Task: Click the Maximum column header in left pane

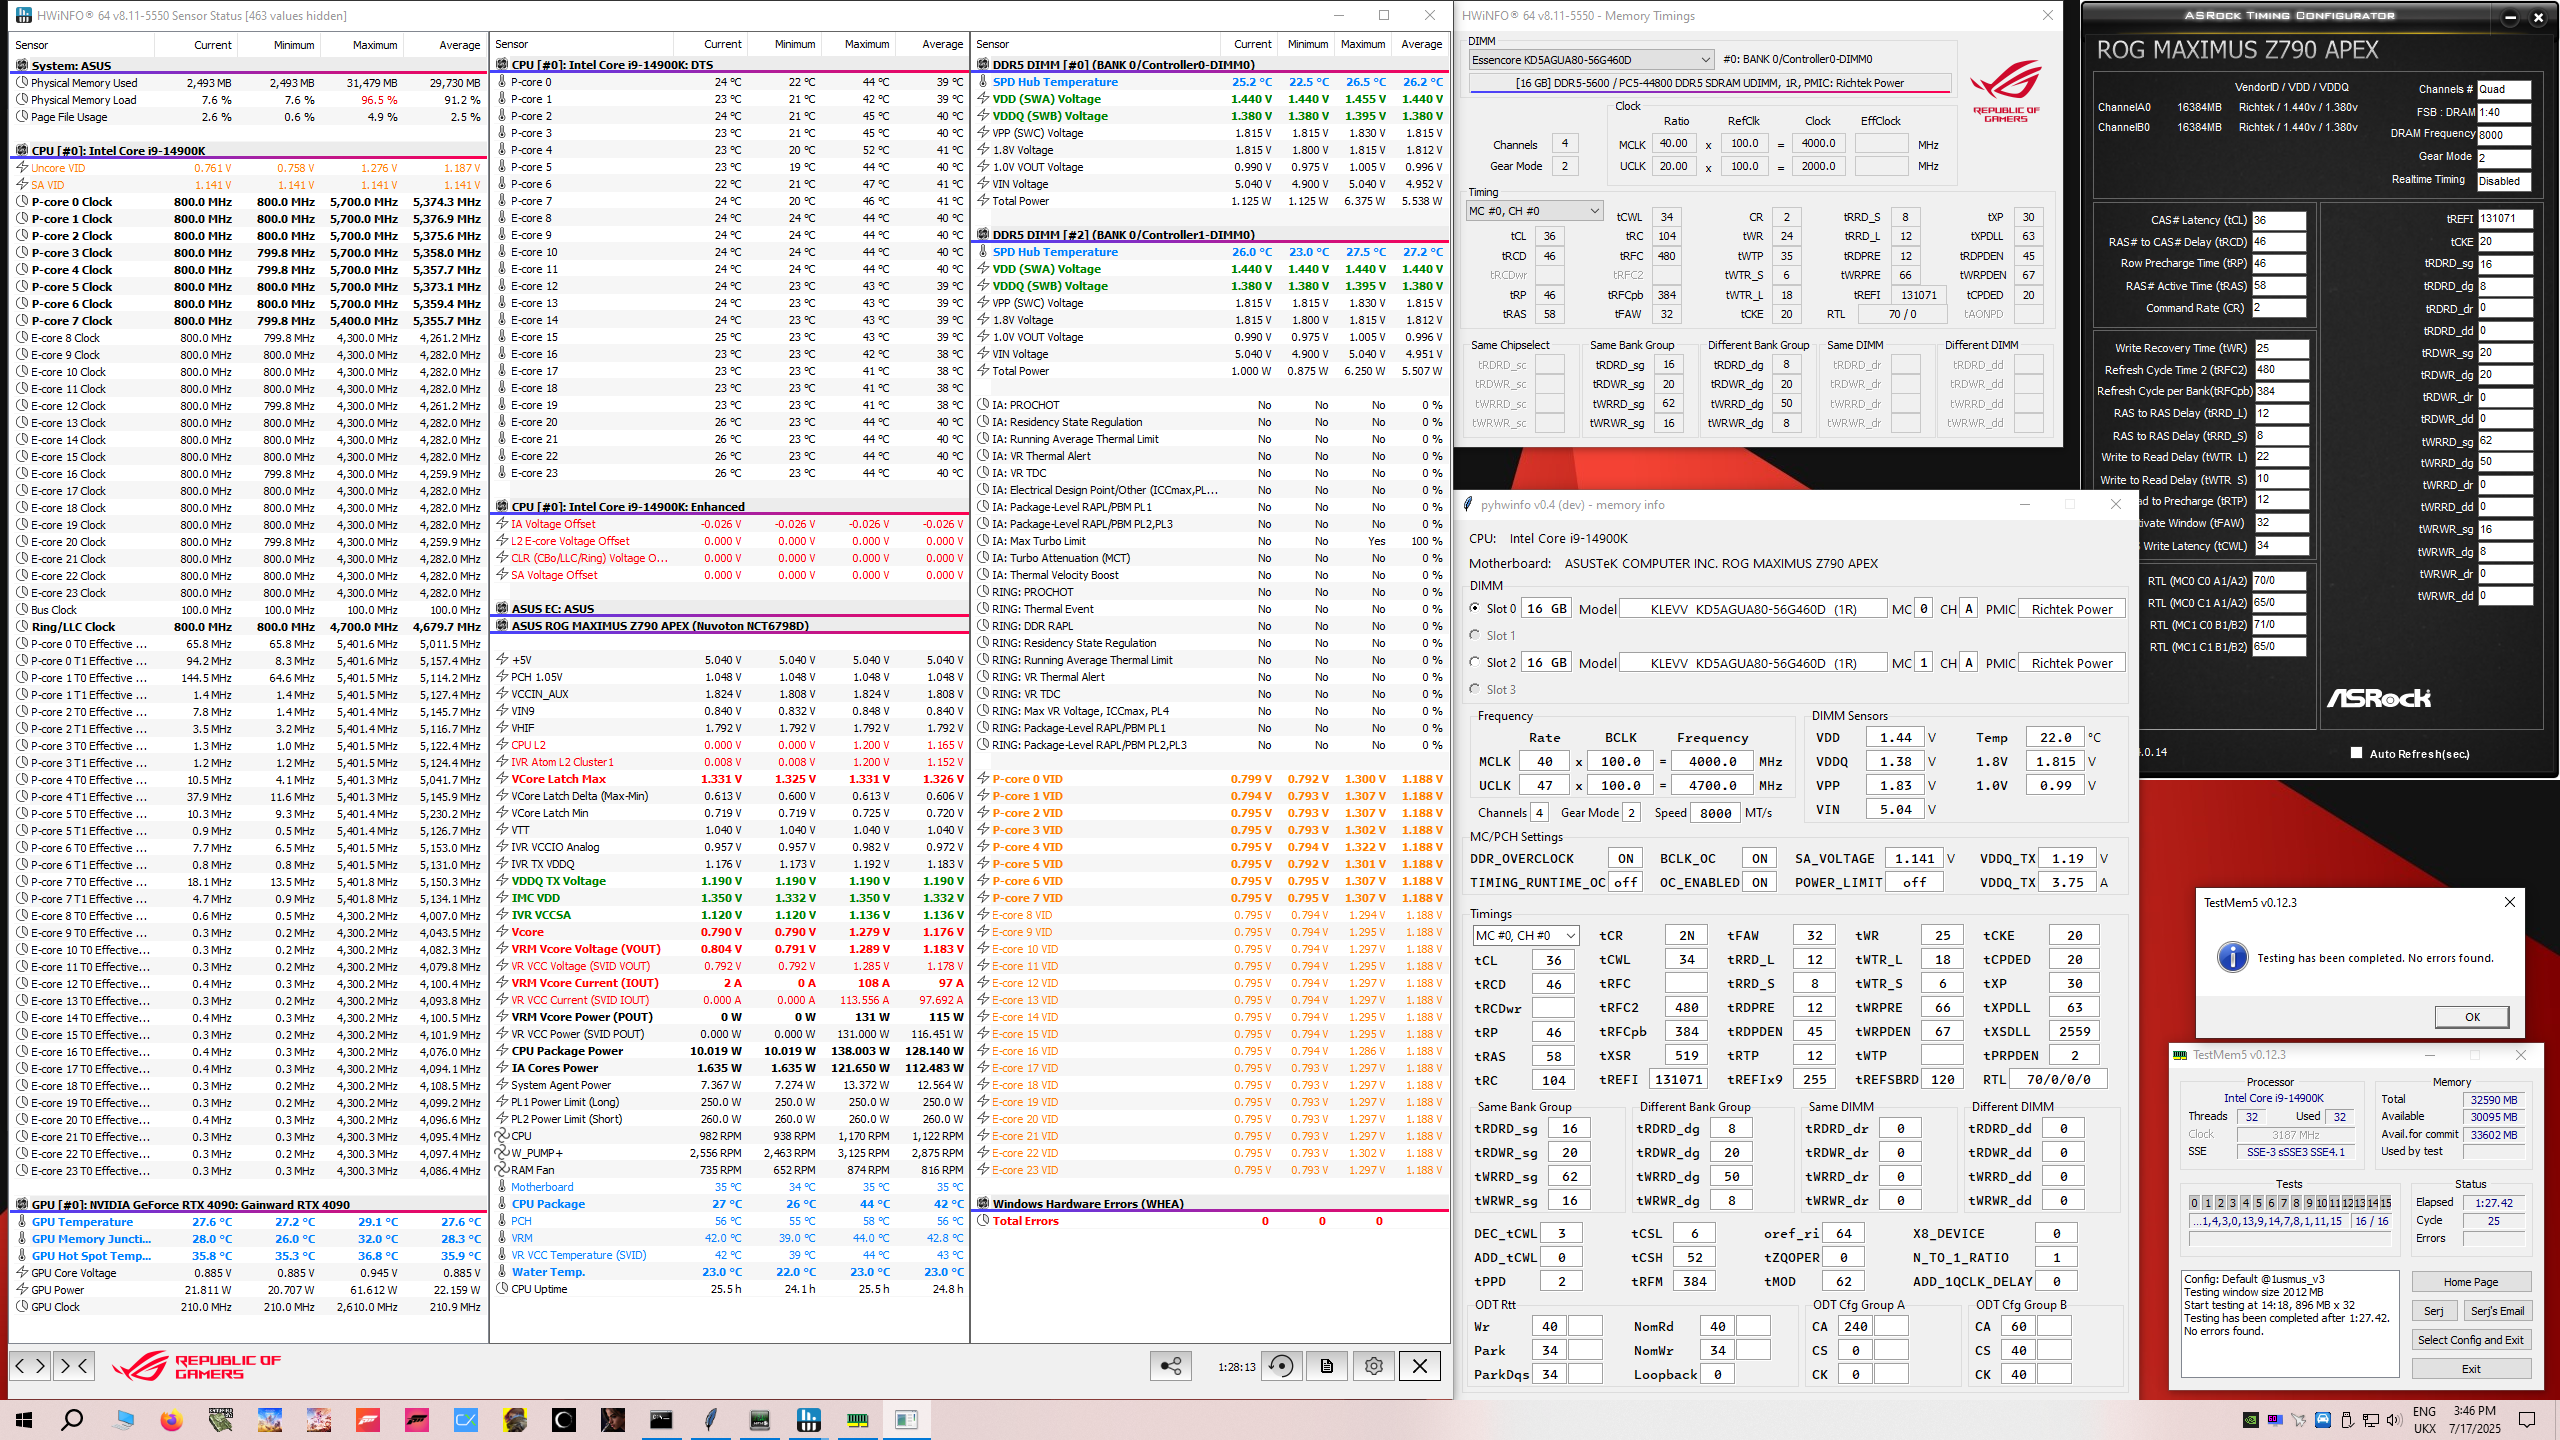Action: [362, 45]
